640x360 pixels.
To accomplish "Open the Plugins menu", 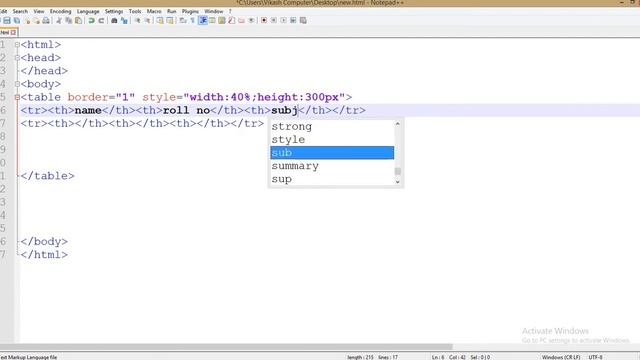I will (x=190, y=11).
